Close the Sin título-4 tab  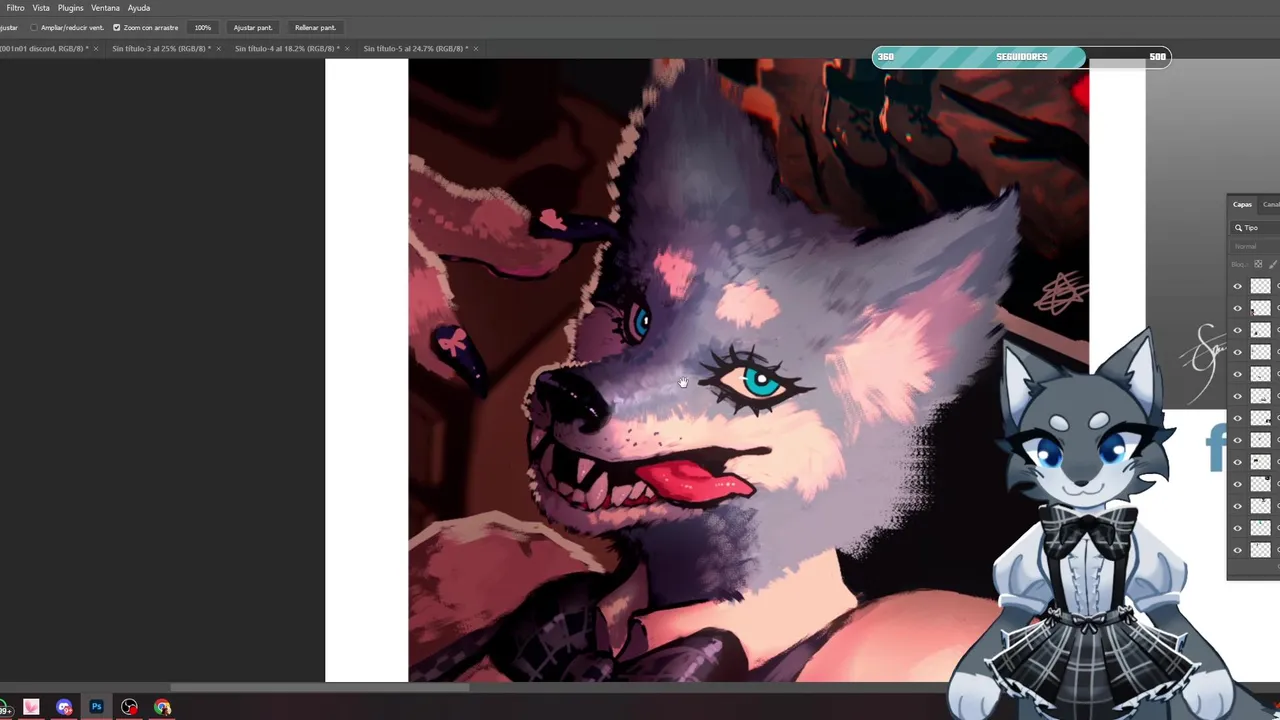coord(347,48)
